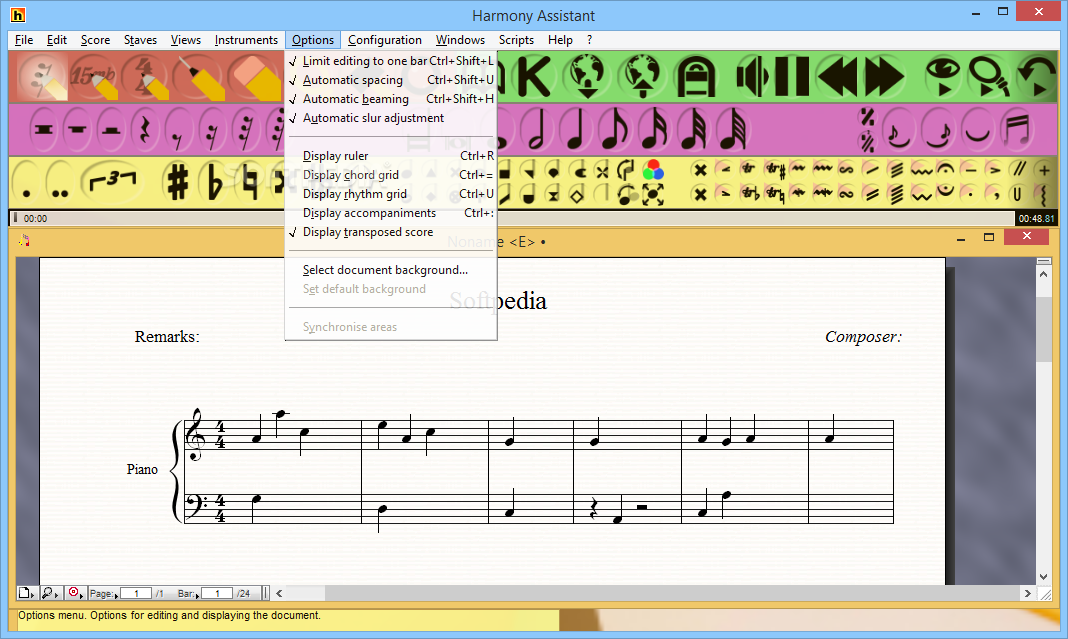
Task: Select the 15mb pencil tool
Action: tap(94, 77)
